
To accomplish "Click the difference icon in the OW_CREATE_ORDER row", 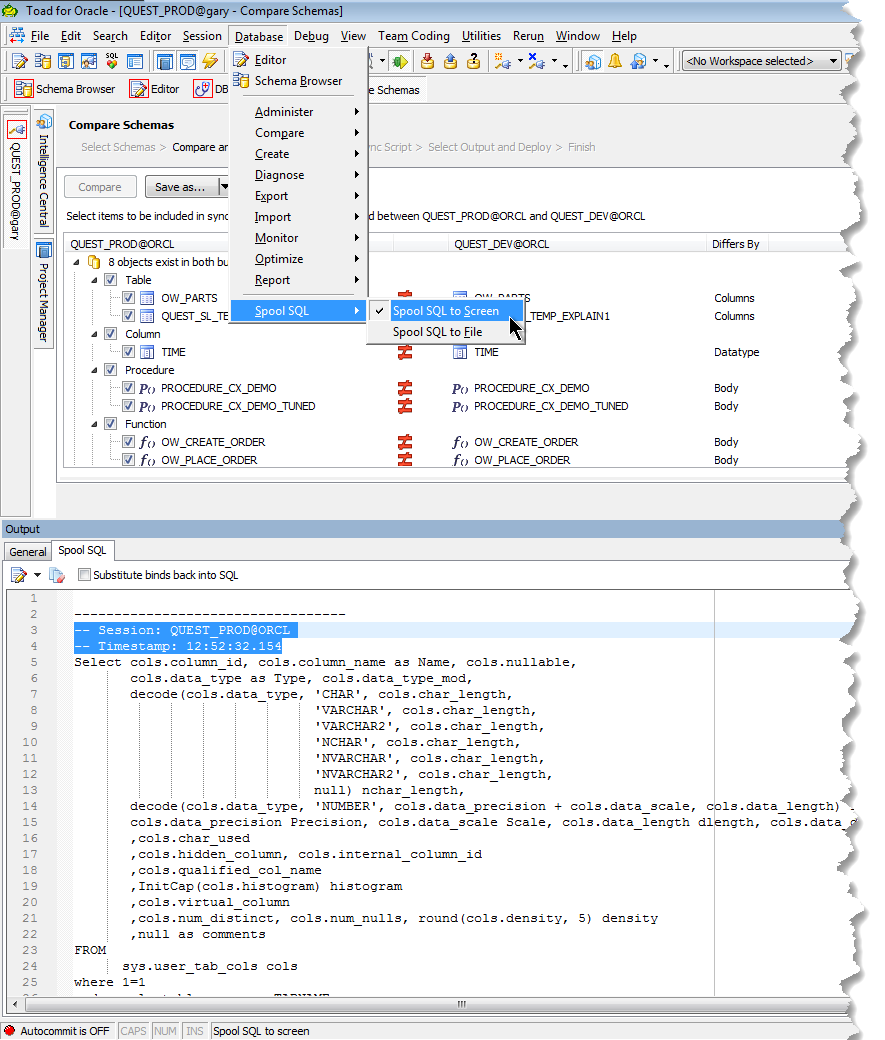I will coord(405,442).
